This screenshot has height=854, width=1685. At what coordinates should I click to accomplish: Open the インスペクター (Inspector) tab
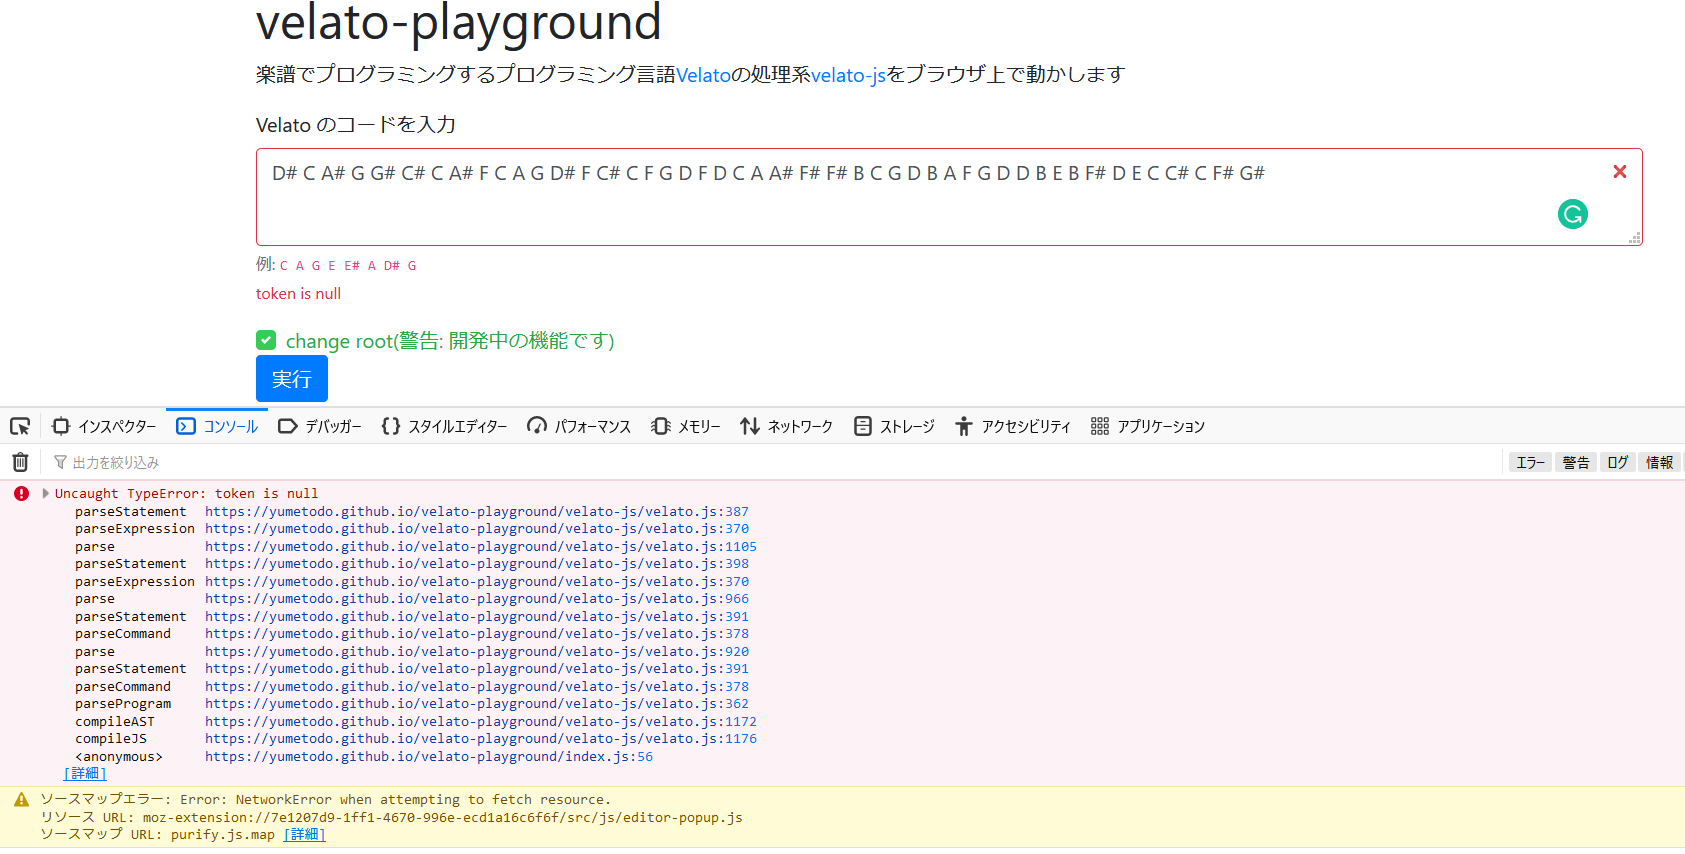tap(104, 427)
